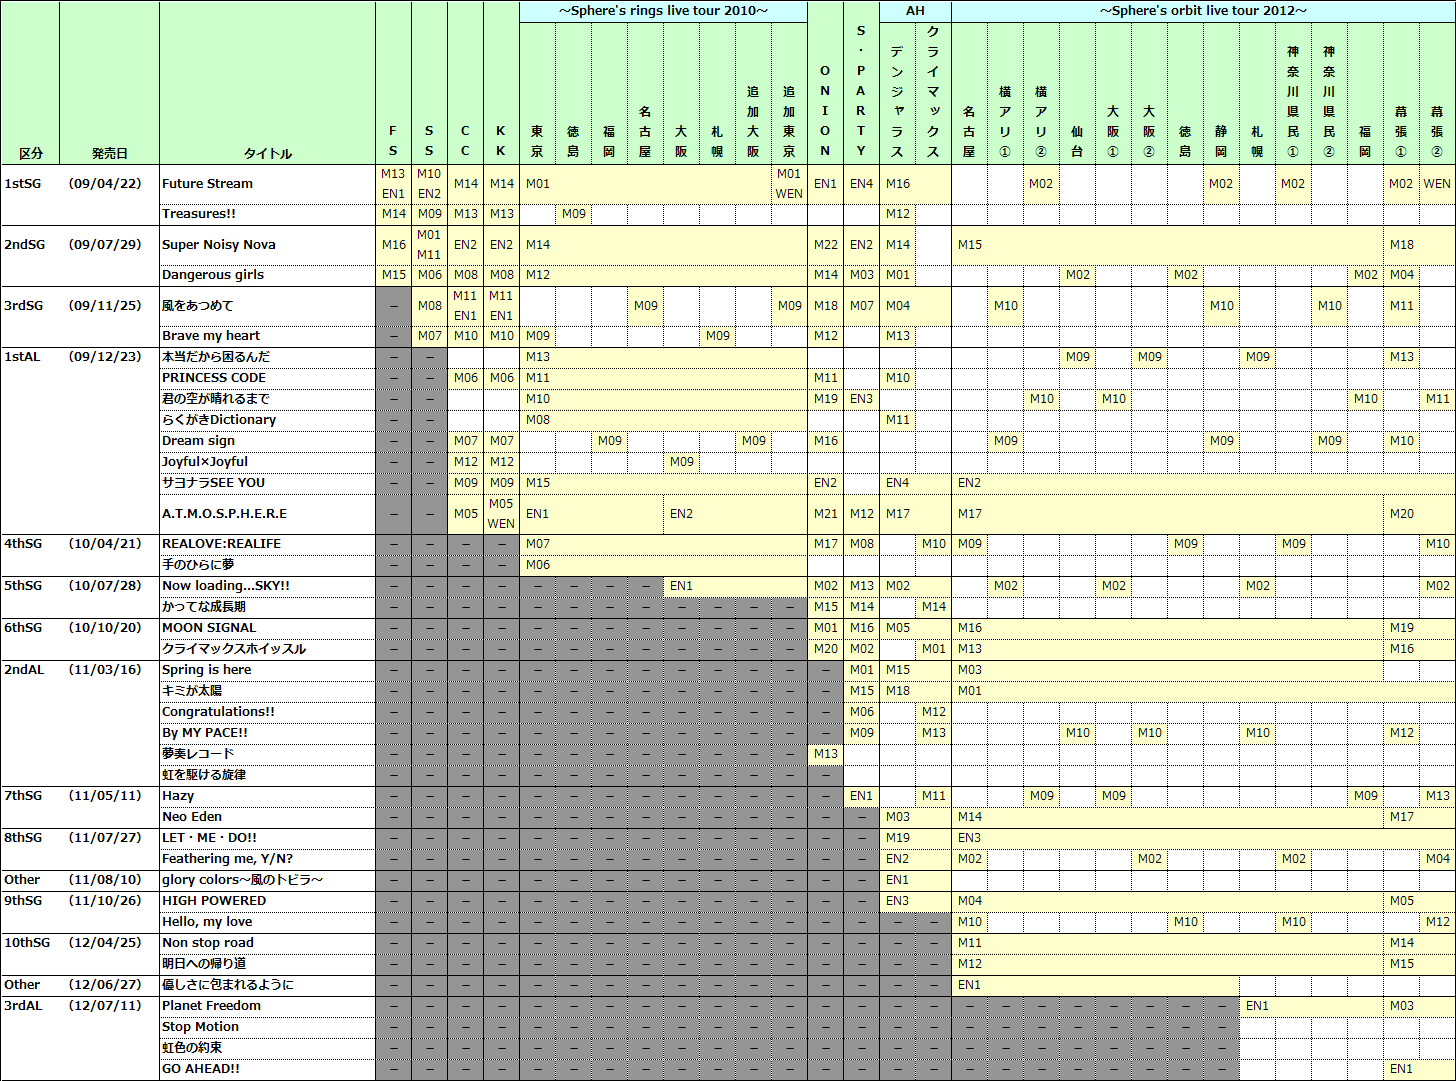Click the REALOVE:REALIFE title
The height and width of the screenshot is (1081, 1456).
click(x=221, y=544)
